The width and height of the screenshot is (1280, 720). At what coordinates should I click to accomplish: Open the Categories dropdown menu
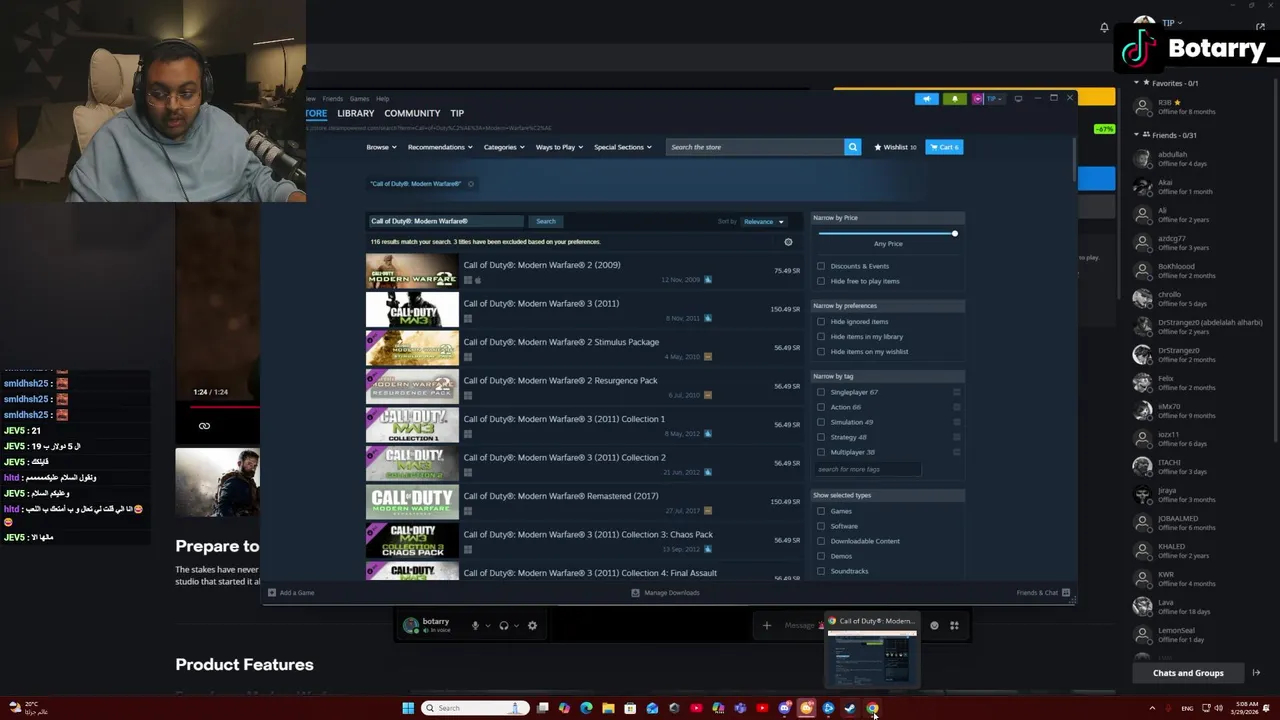click(x=504, y=147)
